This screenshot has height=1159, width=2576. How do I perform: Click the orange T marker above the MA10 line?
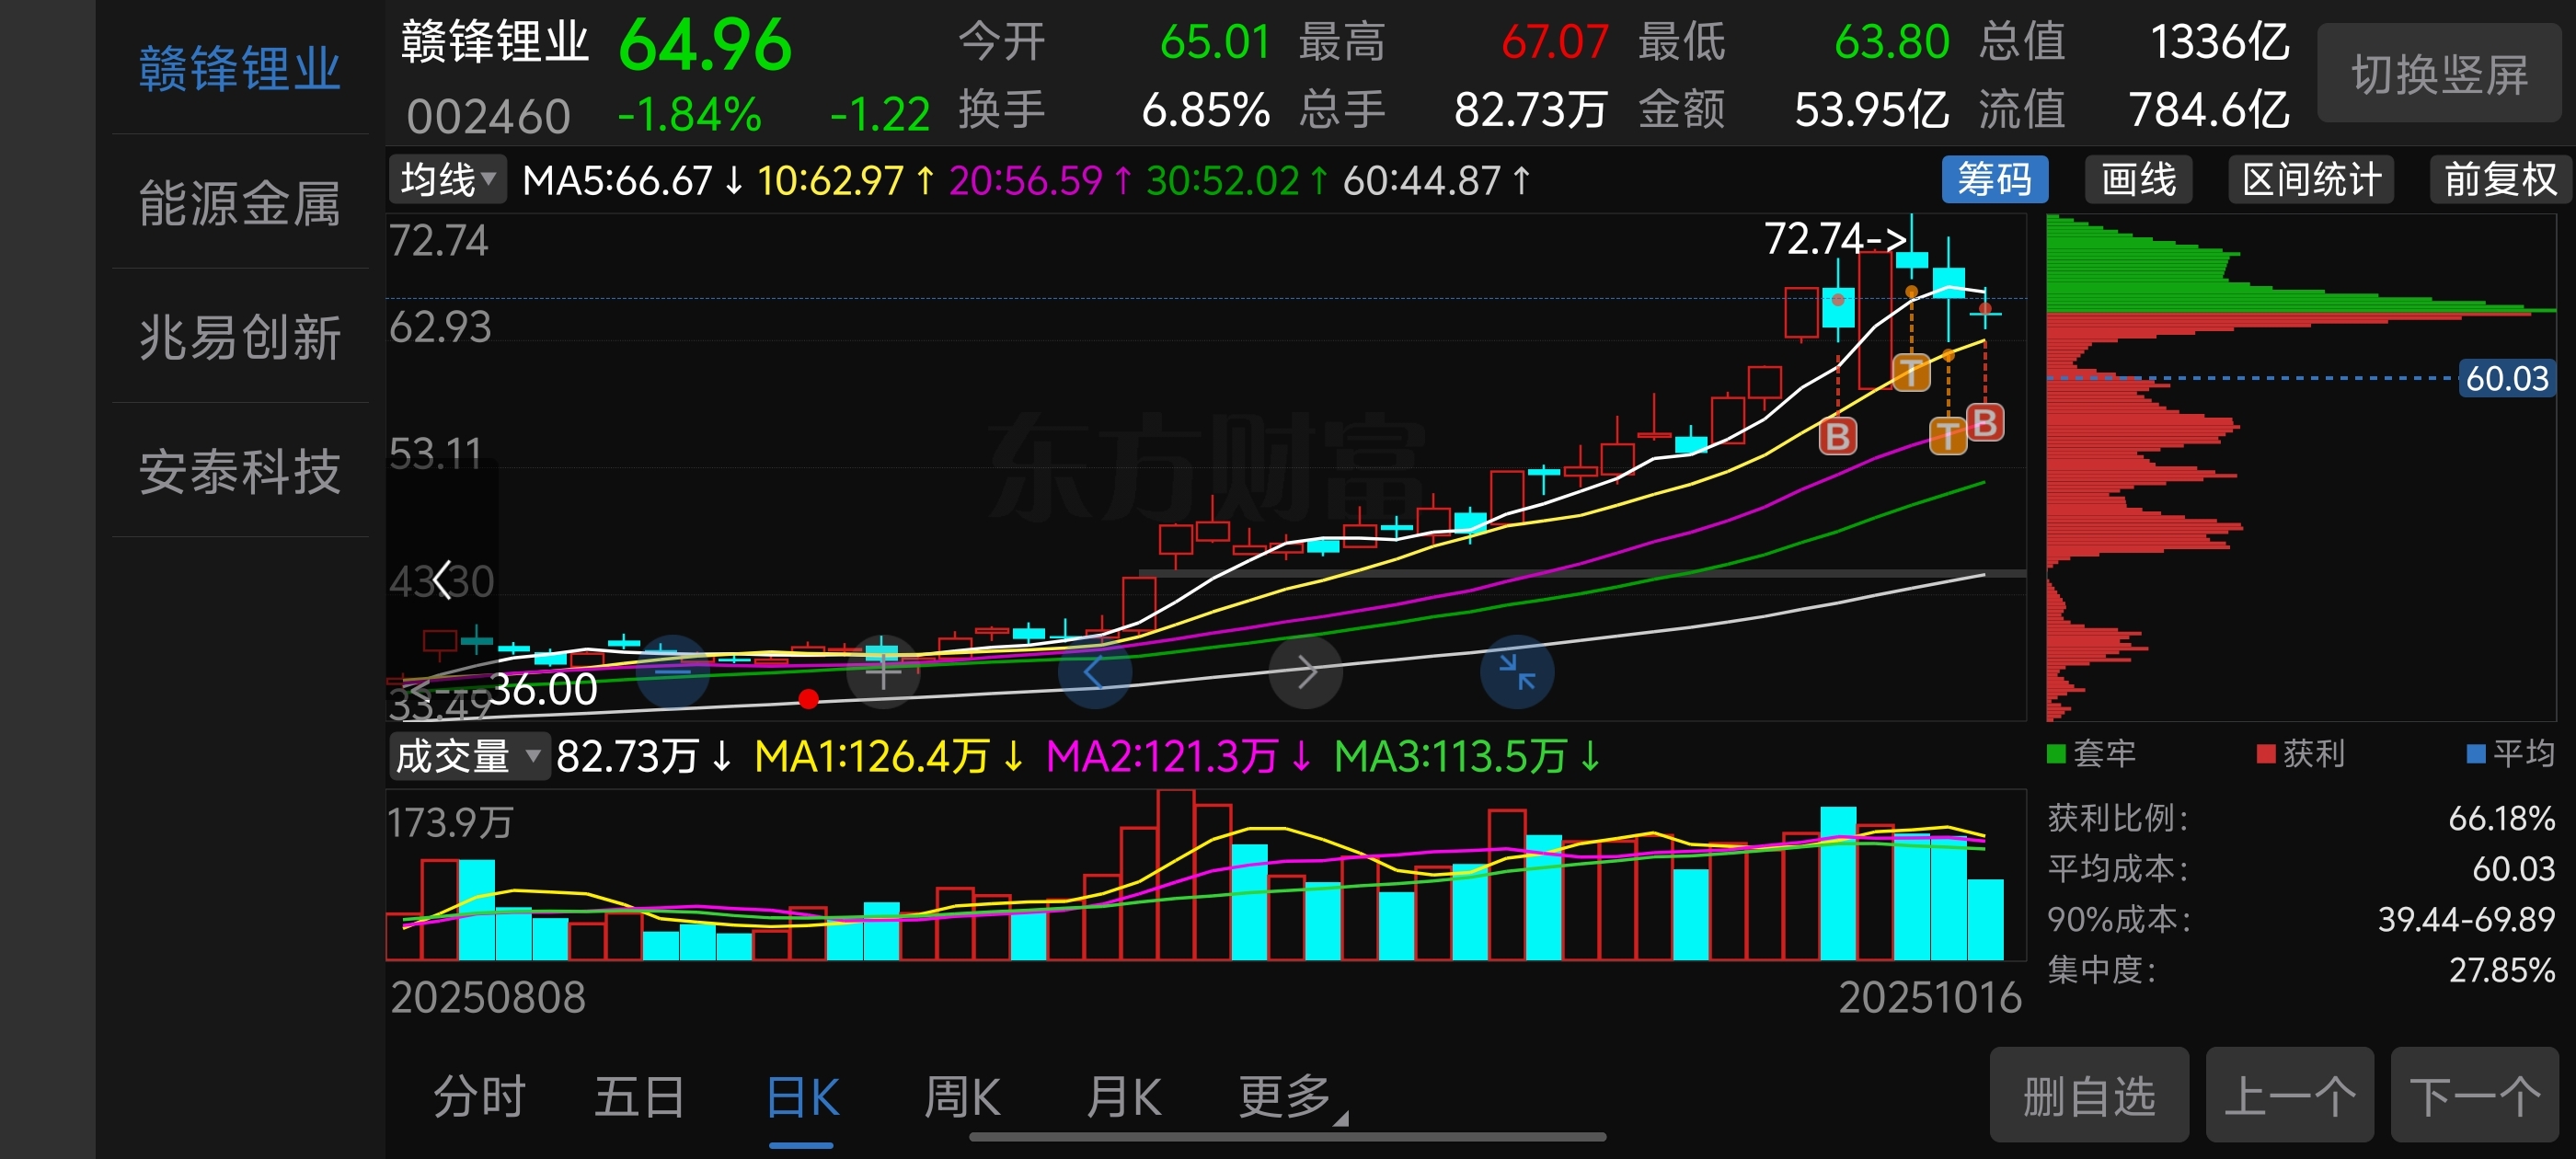pyautogui.click(x=1911, y=373)
